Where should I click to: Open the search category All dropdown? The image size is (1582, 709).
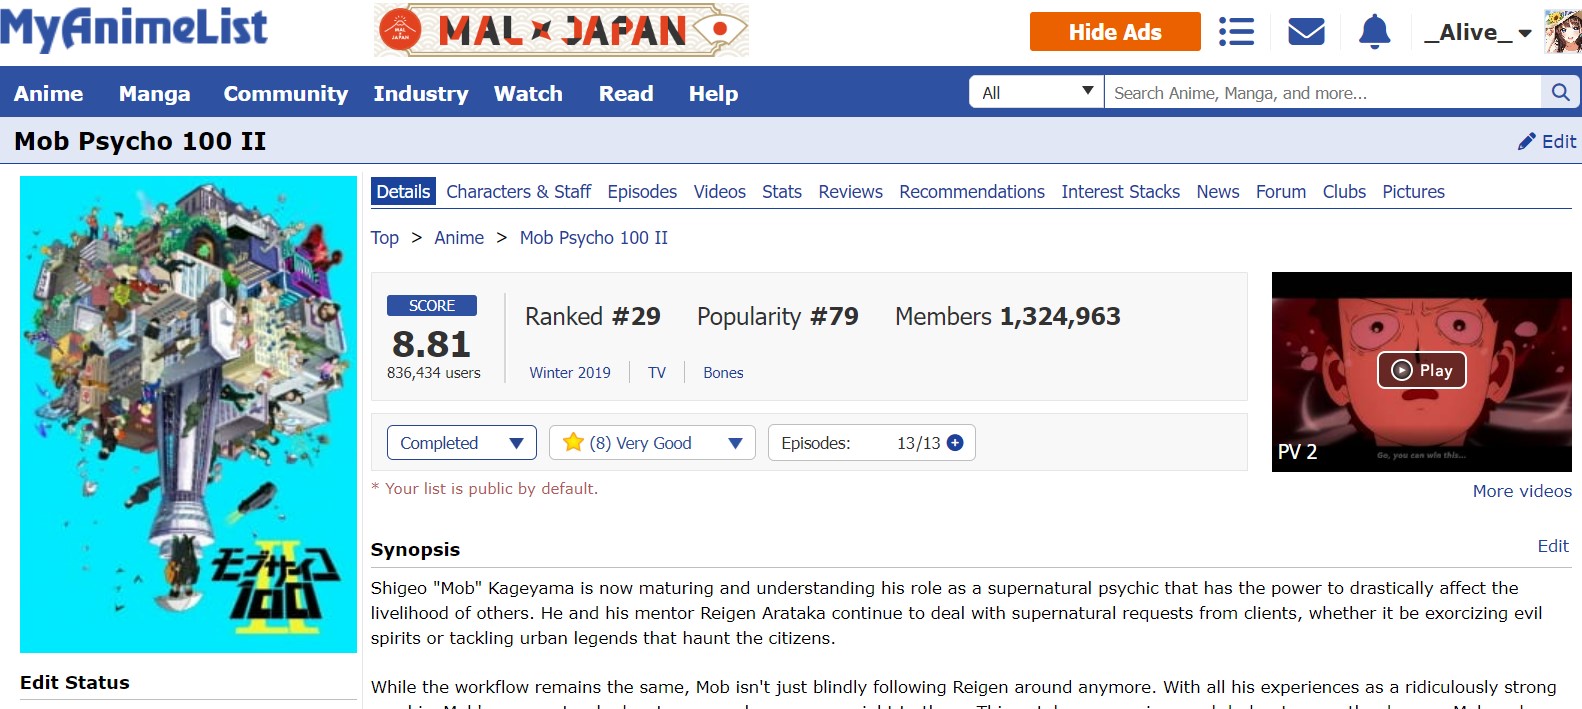1036,92
